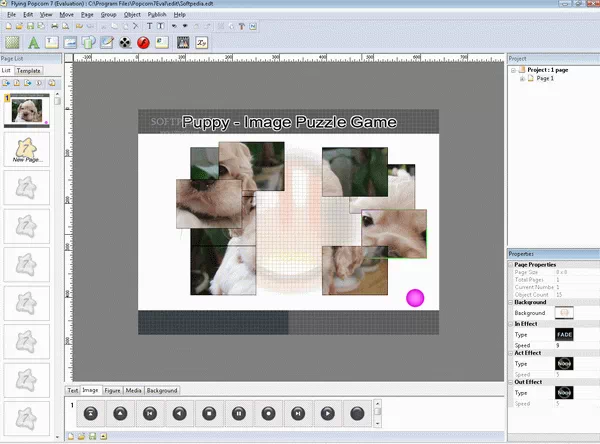Open the Edit menu
The image size is (600, 444).
coord(28,15)
